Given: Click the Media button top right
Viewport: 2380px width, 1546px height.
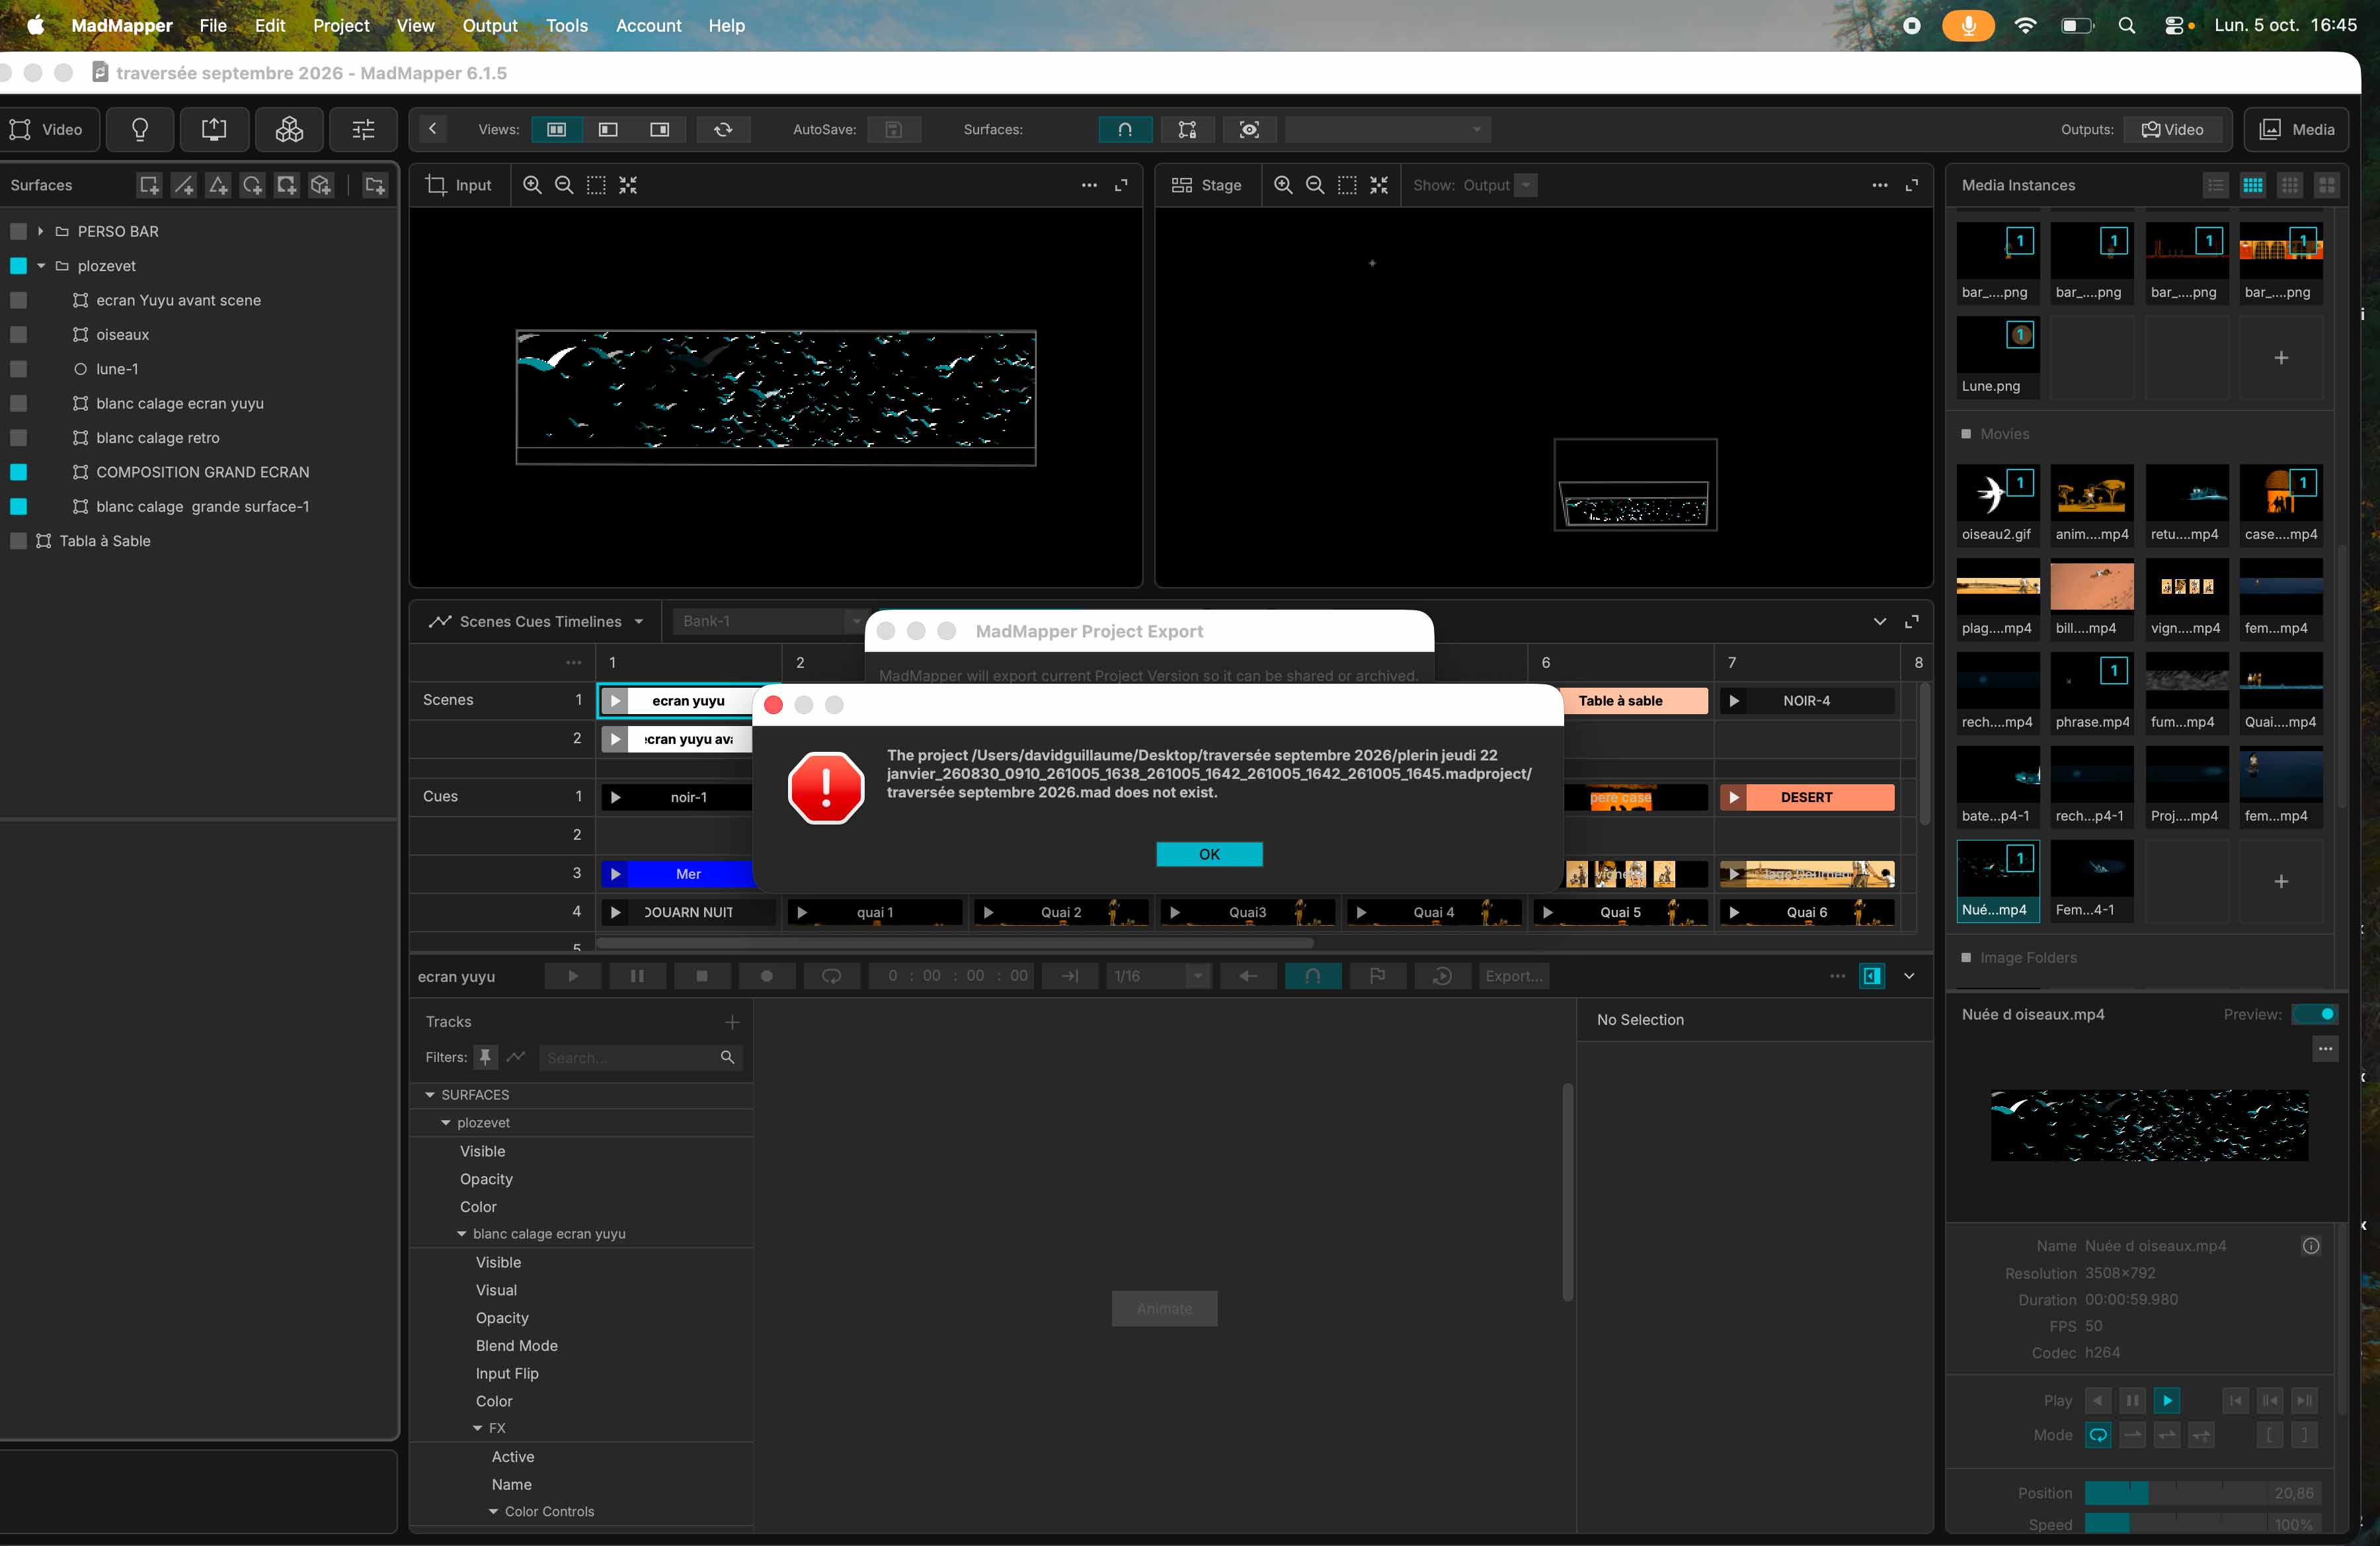Looking at the screenshot, I should pyautogui.click(x=2297, y=129).
